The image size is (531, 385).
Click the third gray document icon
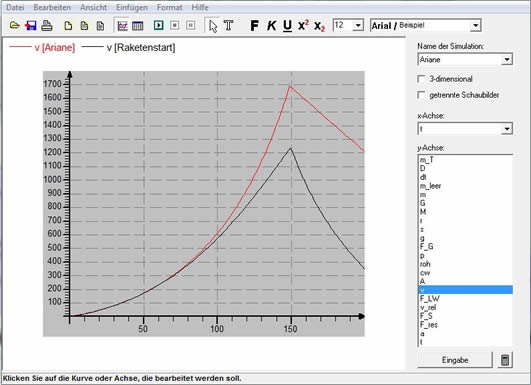pyautogui.click(x=100, y=26)
